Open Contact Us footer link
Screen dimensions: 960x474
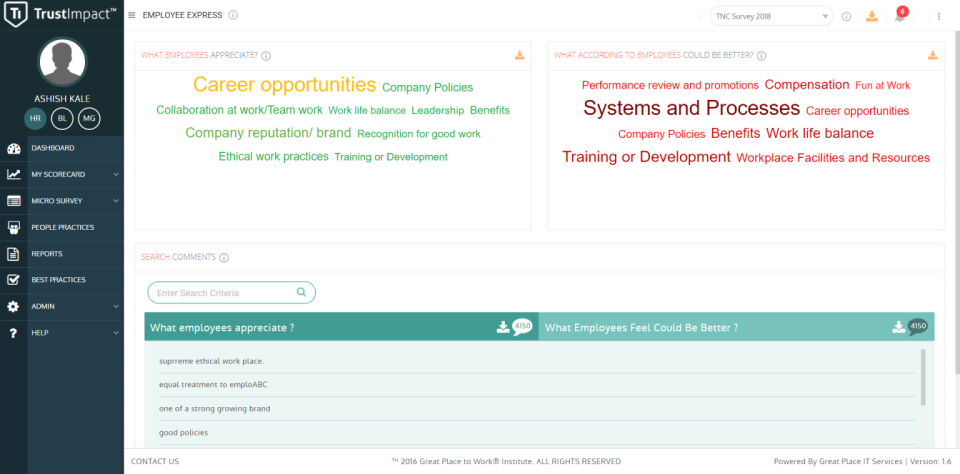tap(156, 461)
